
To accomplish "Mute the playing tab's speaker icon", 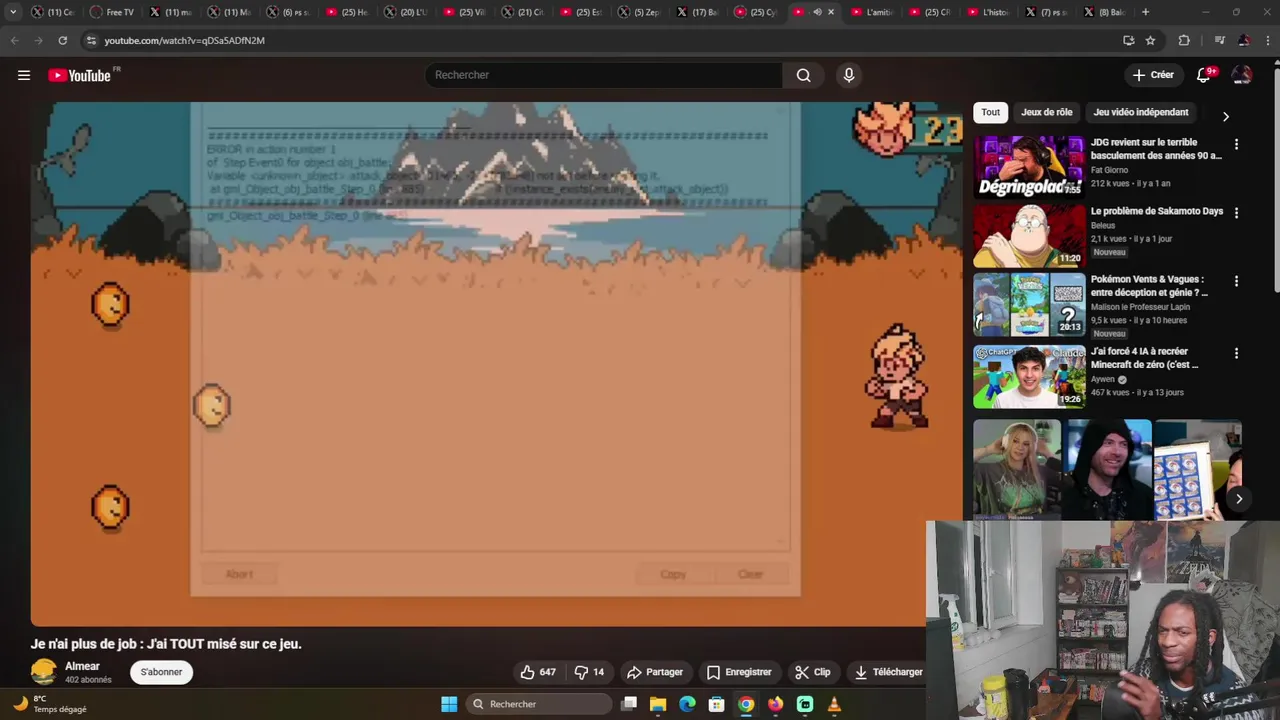I will coord(817,12).
